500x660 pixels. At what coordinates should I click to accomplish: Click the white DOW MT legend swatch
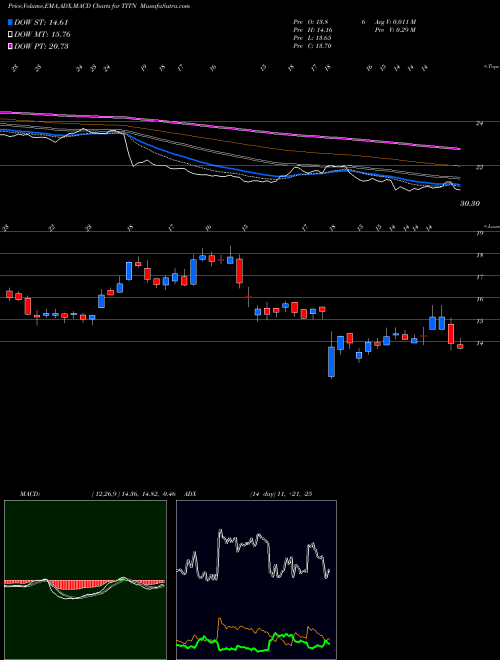tap(10, 35)
